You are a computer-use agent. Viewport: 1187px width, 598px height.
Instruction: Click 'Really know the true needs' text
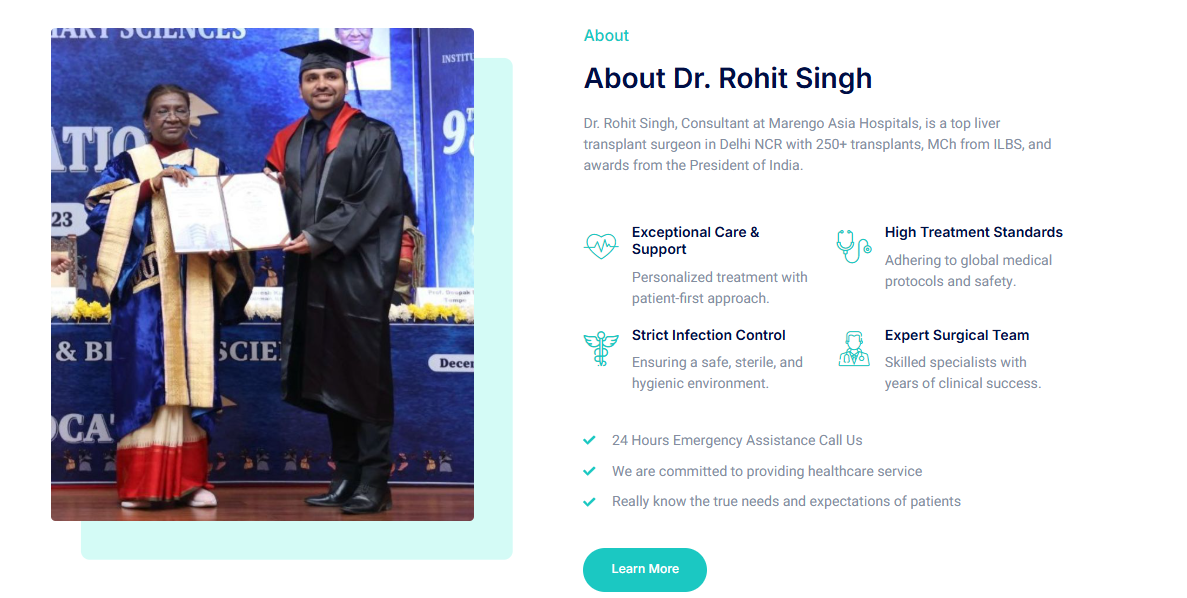coord(786,502)
